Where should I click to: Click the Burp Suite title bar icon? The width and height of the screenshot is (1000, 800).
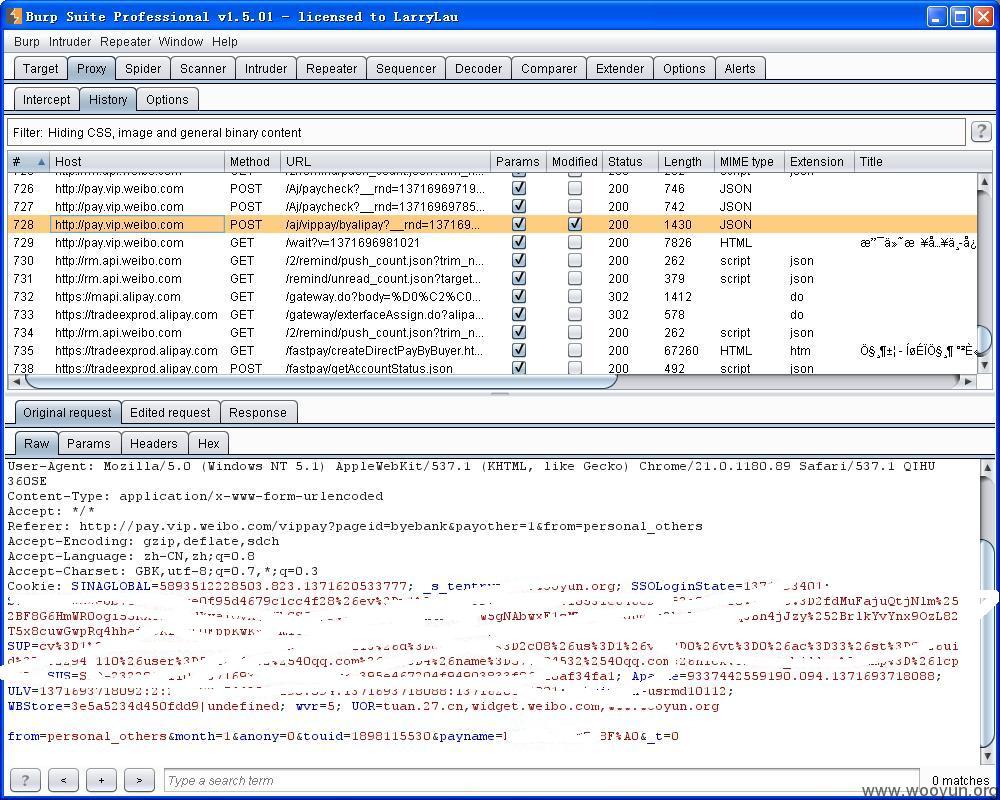[15, 16]
